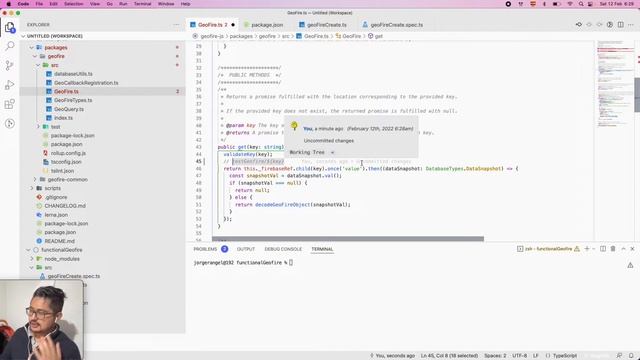Open CHANGELOG.md file

[x=65, y=206]
